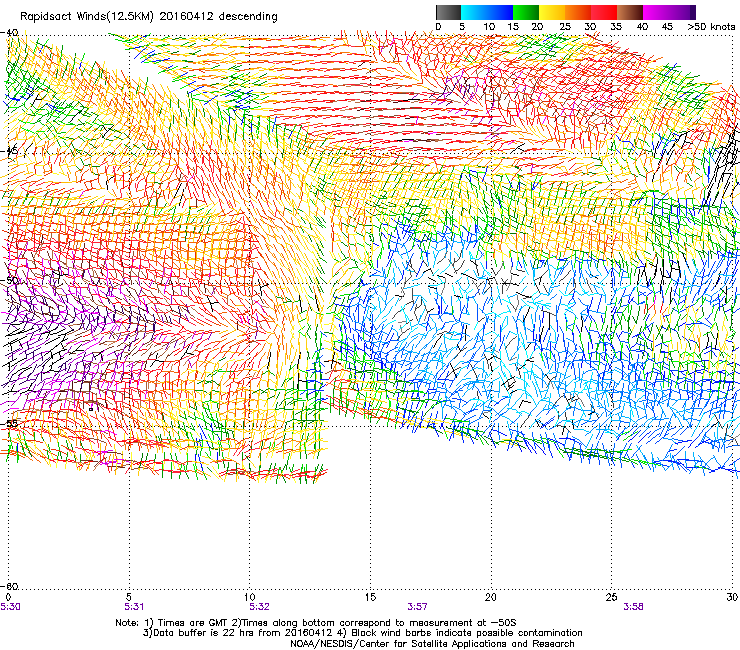Screen dimensions: 740x650
Task: Click the '-60' latitude axis label
Action: tap(9, 586)
